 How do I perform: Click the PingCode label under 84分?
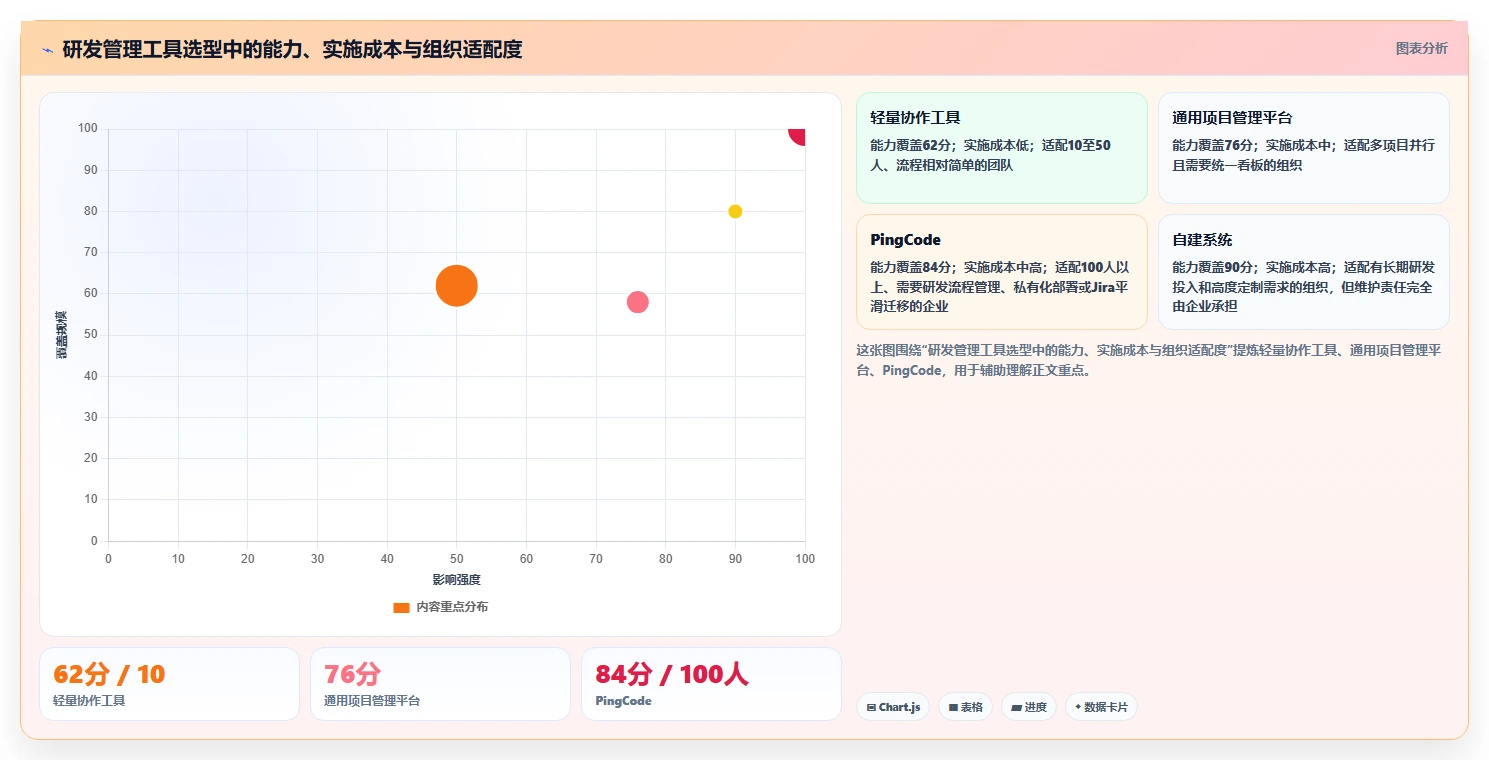point(623,701)
